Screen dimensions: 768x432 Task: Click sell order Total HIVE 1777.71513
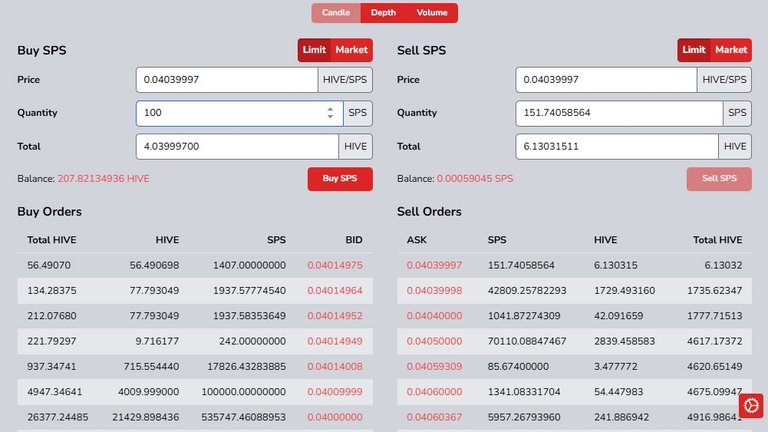[x=715, y=316]
